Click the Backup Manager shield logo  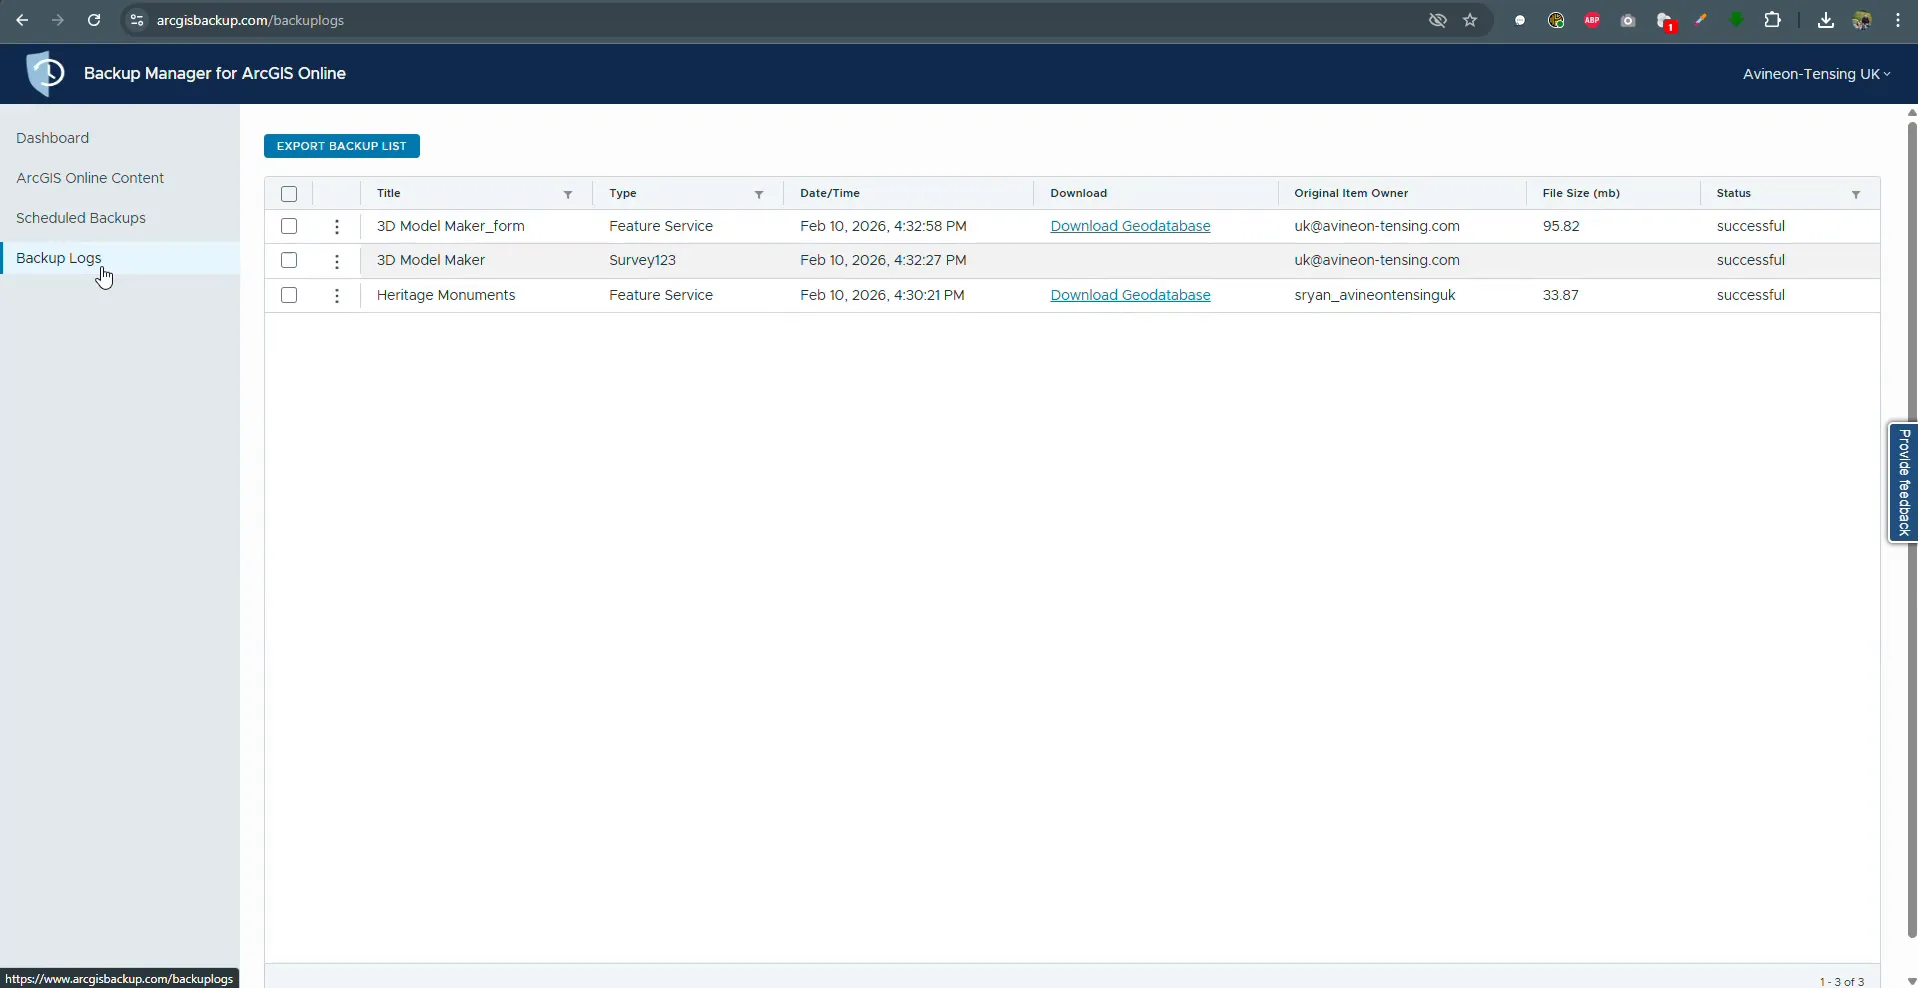pyautogui.click(x=45, y=73)
